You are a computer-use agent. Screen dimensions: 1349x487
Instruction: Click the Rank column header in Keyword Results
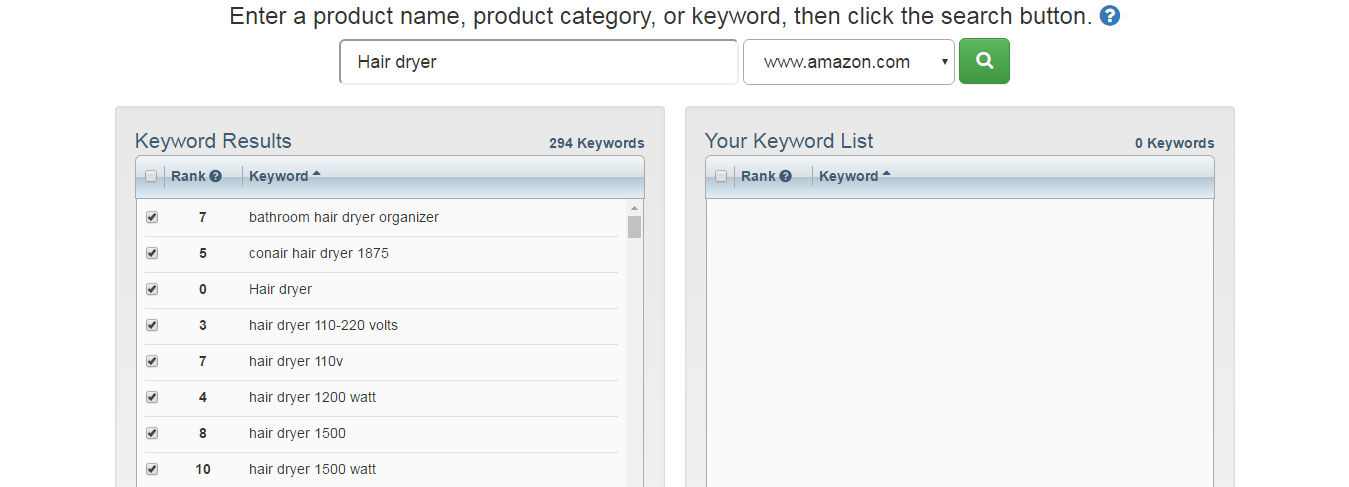tap(188, 176)
